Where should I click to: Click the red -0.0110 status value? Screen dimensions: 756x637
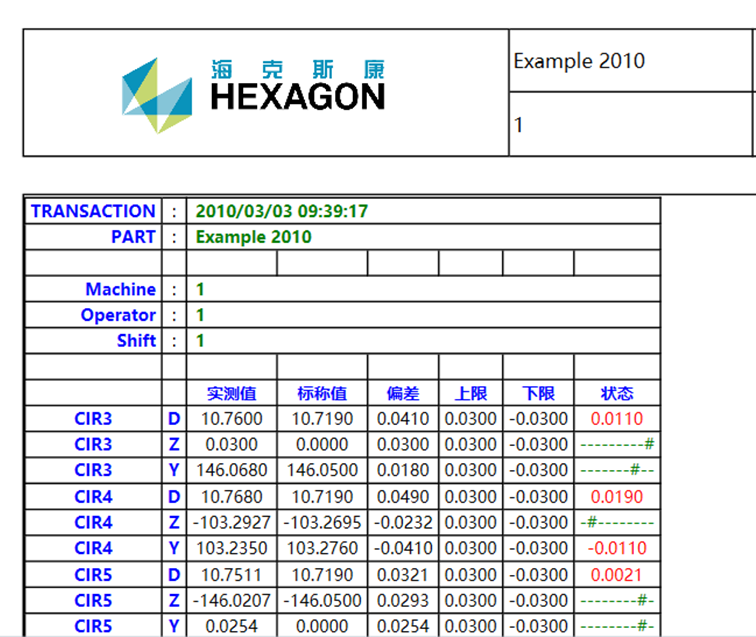[x=617, y=549]
